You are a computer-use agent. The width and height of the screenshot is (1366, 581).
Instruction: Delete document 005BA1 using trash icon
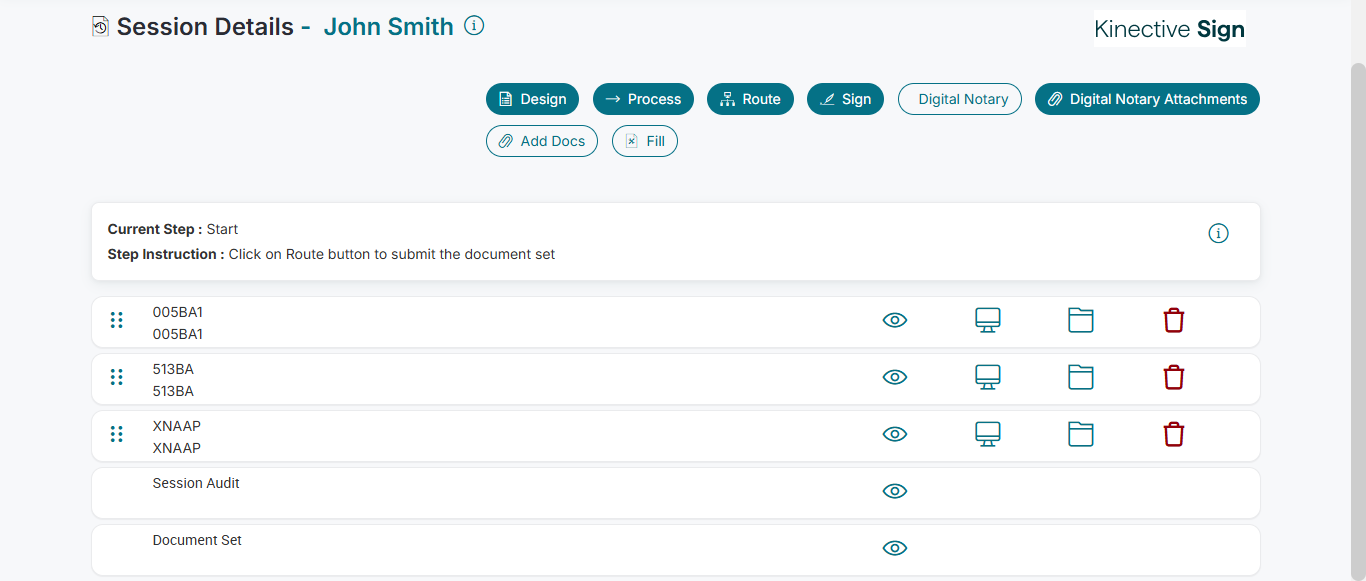click(x=1174, y=321)
